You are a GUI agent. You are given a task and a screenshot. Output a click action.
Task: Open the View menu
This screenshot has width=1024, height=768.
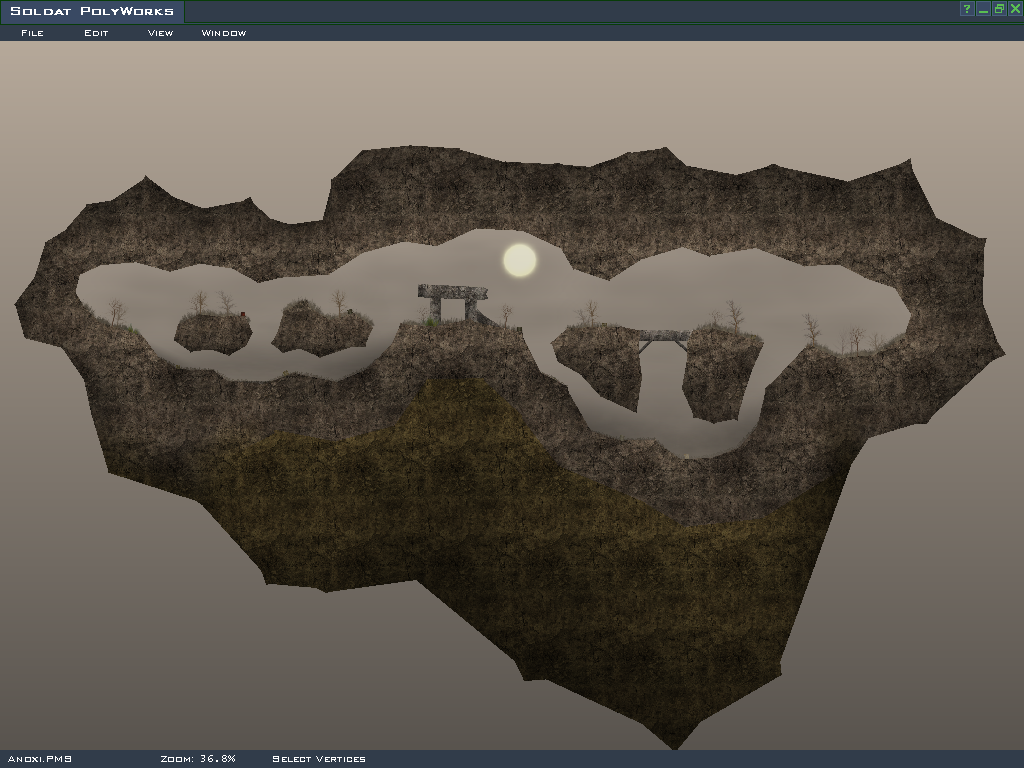point(160,33)
